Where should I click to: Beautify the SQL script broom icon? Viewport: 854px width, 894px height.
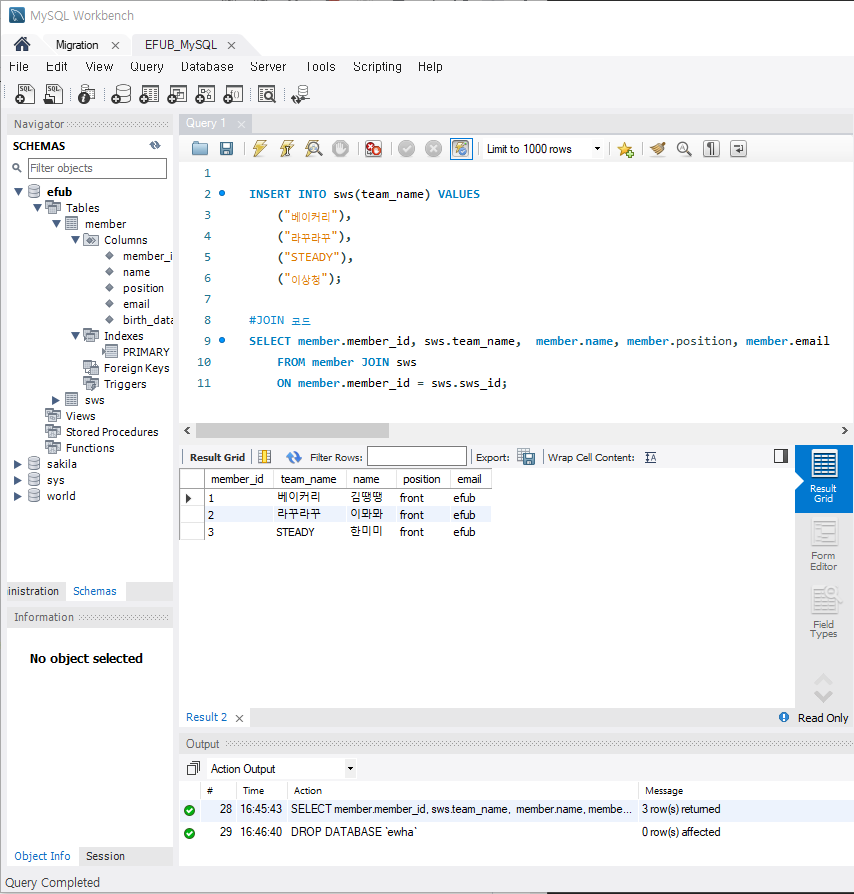[x=657, y=149]
